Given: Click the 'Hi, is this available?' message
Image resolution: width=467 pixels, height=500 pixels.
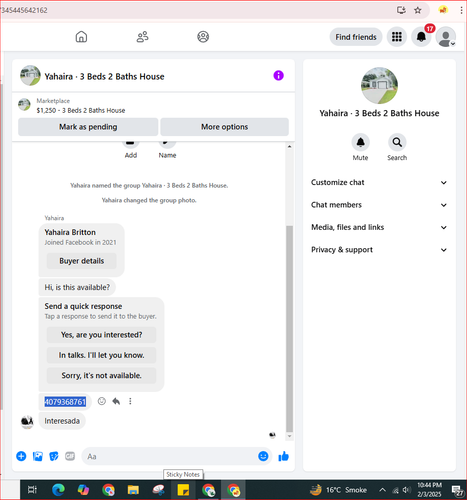Looking at the screenshot, I should (x=77, y=287).
